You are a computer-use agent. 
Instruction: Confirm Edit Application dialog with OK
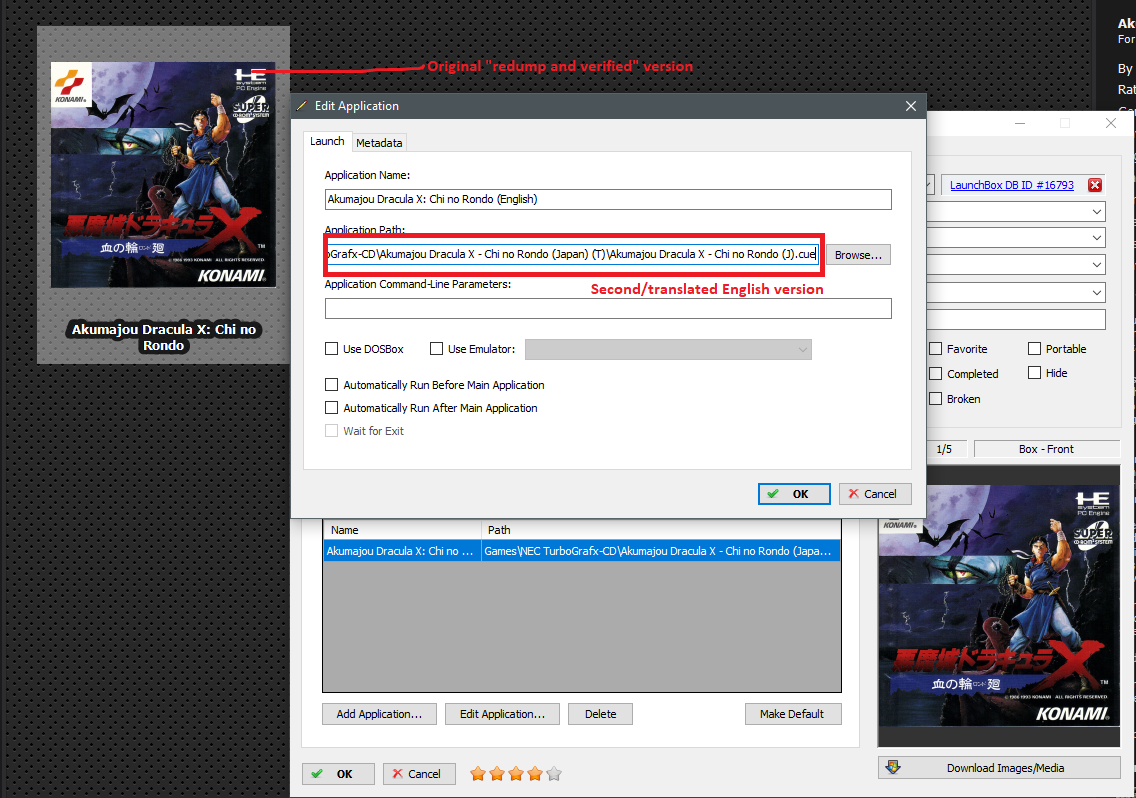click(794, 494)
